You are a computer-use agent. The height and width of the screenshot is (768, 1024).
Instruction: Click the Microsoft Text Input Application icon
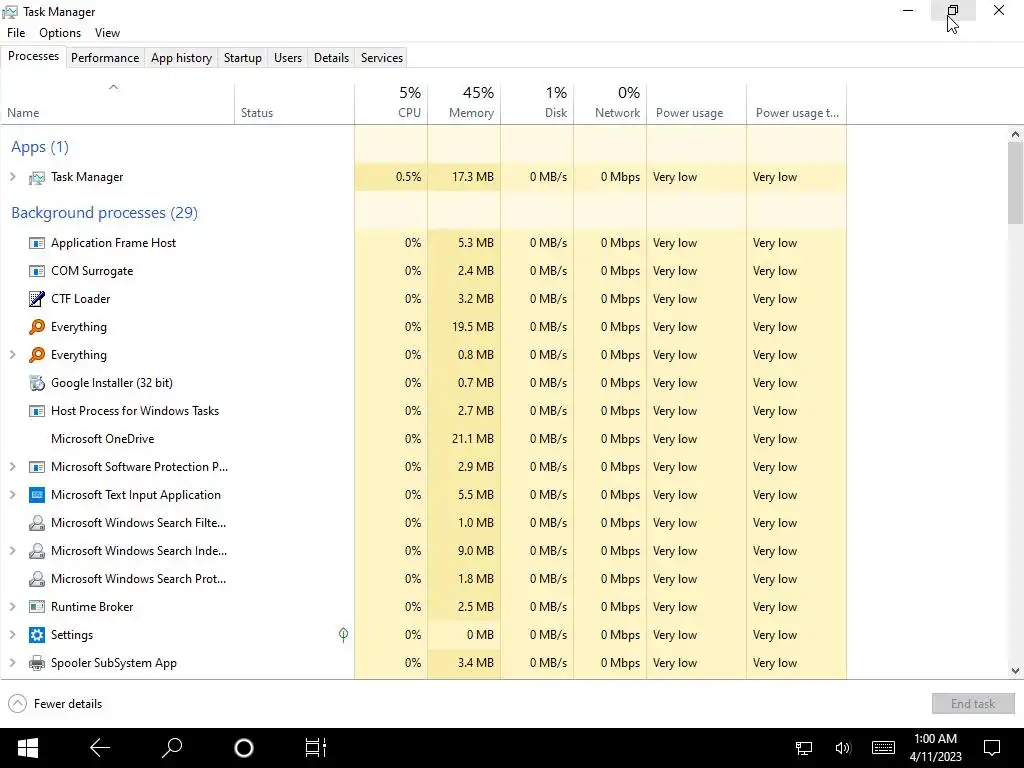point(37,495)
